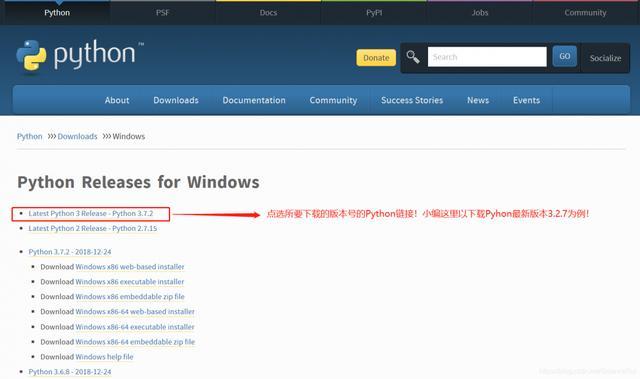
Task: Open the Socialize menu
Action: coord(605,58)
